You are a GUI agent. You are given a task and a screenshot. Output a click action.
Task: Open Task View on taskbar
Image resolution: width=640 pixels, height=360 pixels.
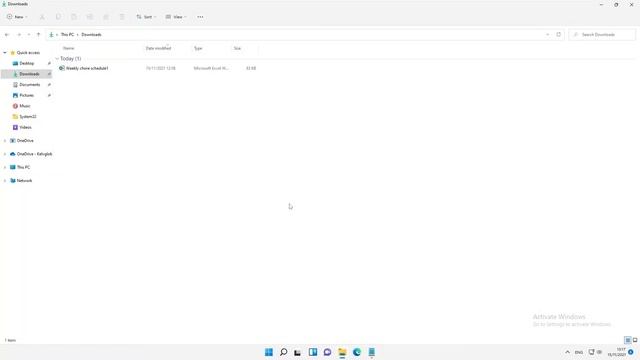[298, 352]
